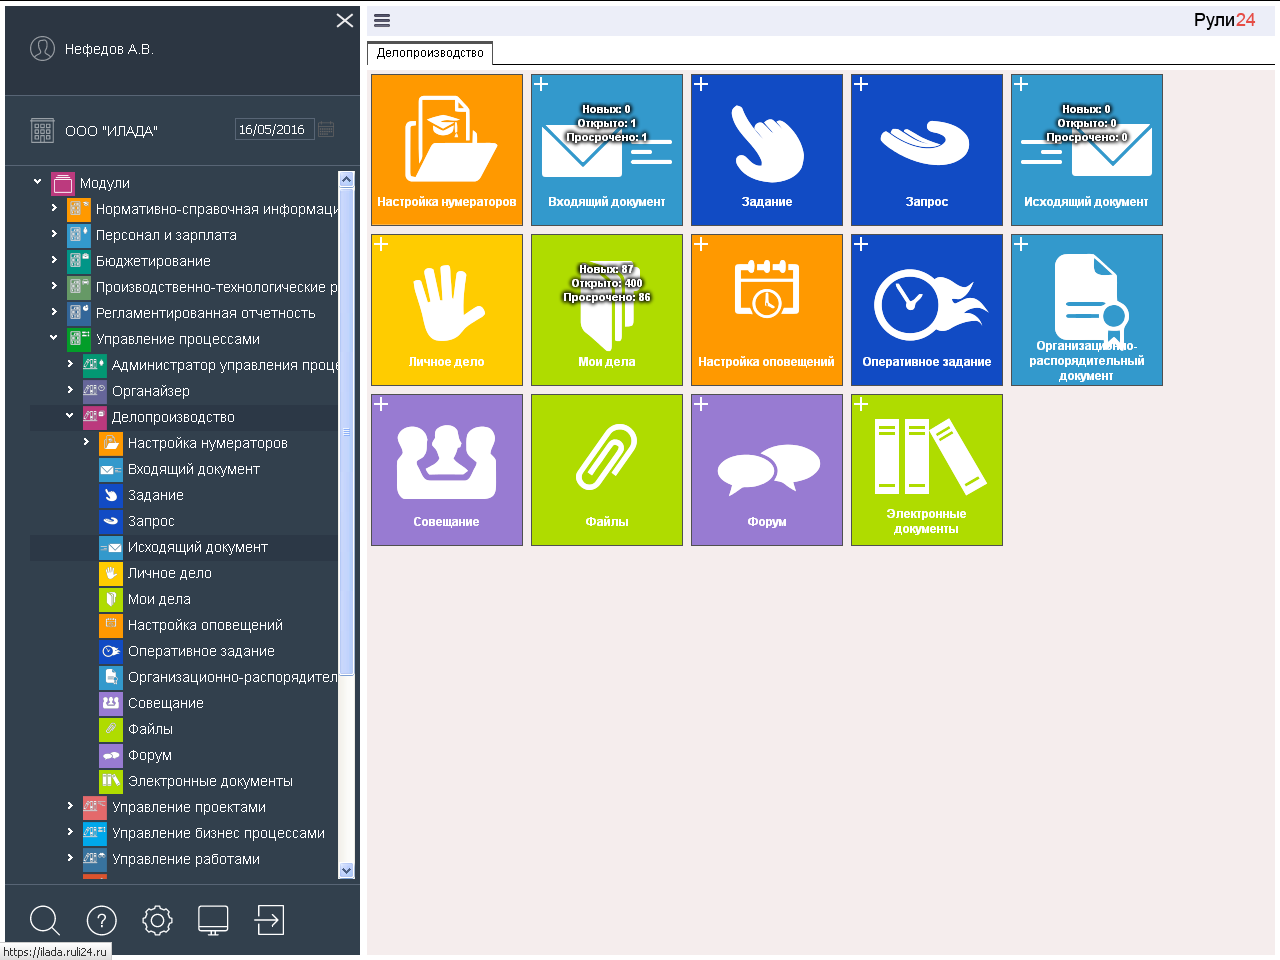The width and height of the screenshot is (1280, 960).
Task: Collapse Управление процессами node
Action: 54,338
